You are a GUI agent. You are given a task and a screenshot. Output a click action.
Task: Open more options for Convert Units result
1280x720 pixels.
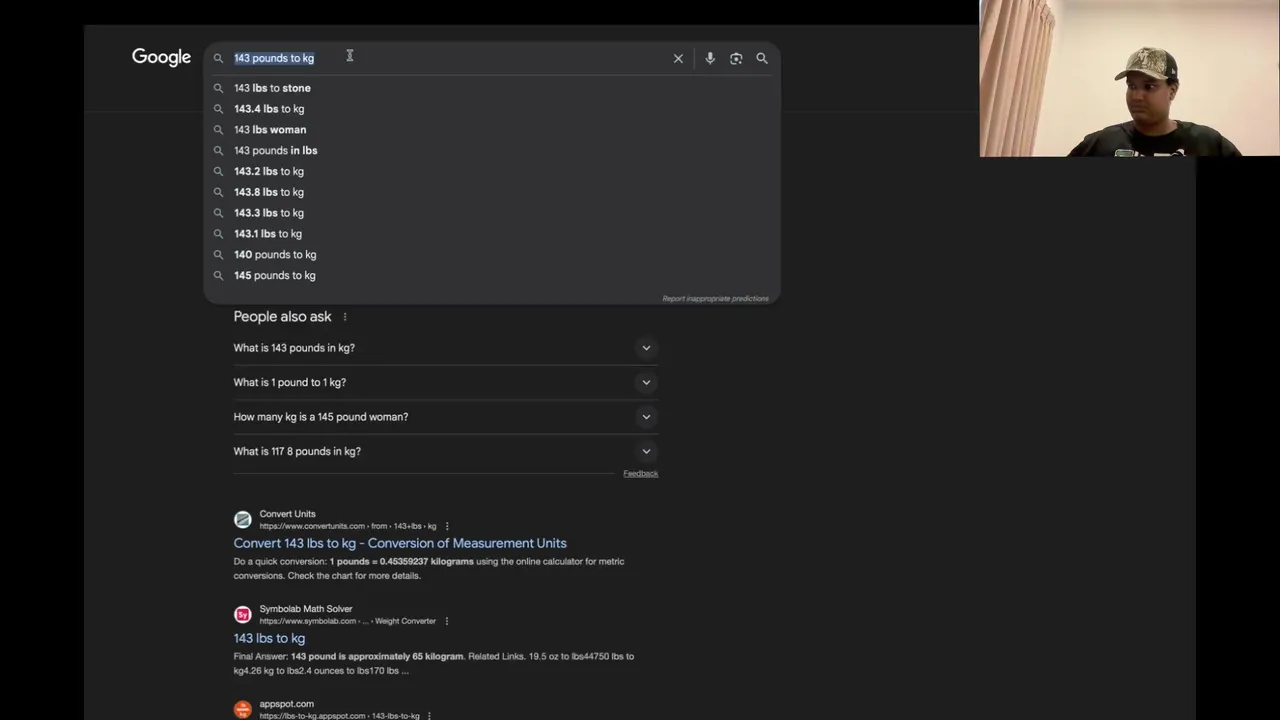(x=447, y=526)
